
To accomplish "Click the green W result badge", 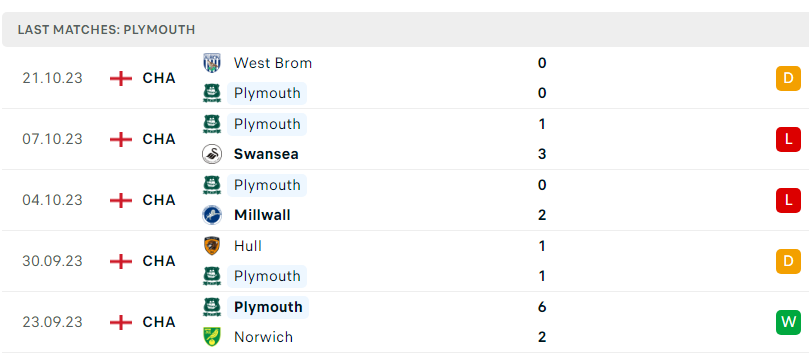I will coord(788,322).
